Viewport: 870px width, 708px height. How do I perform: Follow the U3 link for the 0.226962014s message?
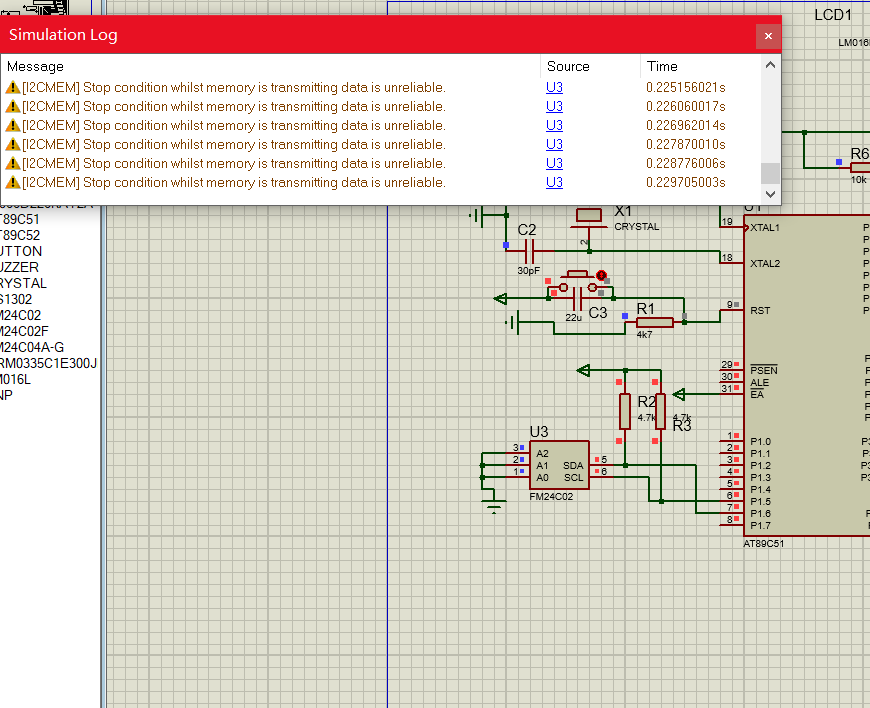[554, 126]
